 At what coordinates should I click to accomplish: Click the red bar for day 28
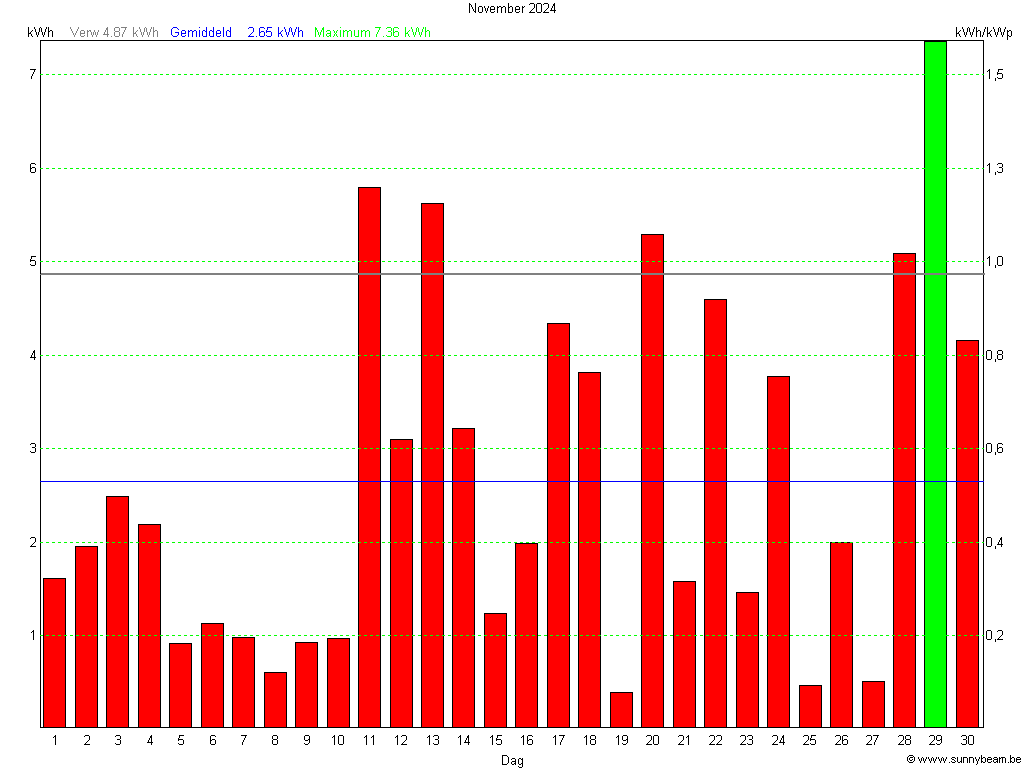[x=904, y=490]
